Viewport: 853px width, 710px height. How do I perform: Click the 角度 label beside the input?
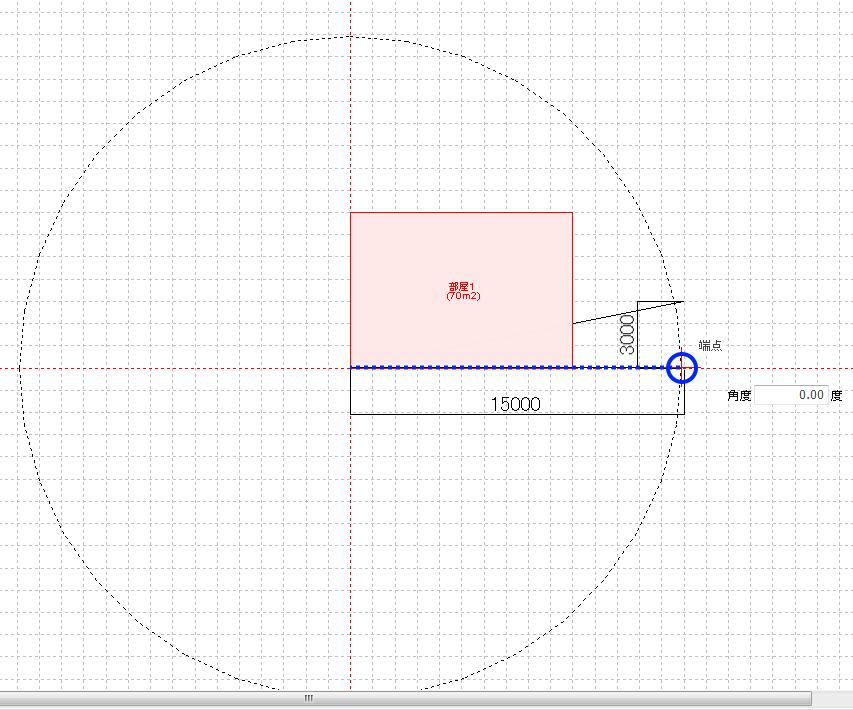click(739, 395)
